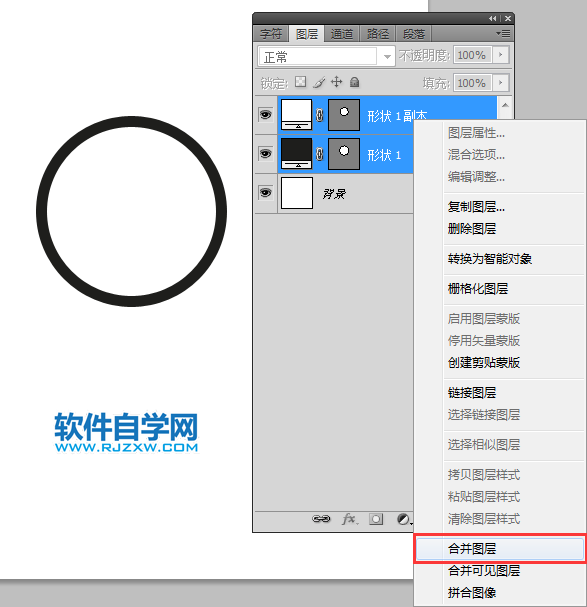
Task: Choose 合并可见图层 from context menu
Action: pyautogui.click(x=500, y=571)
